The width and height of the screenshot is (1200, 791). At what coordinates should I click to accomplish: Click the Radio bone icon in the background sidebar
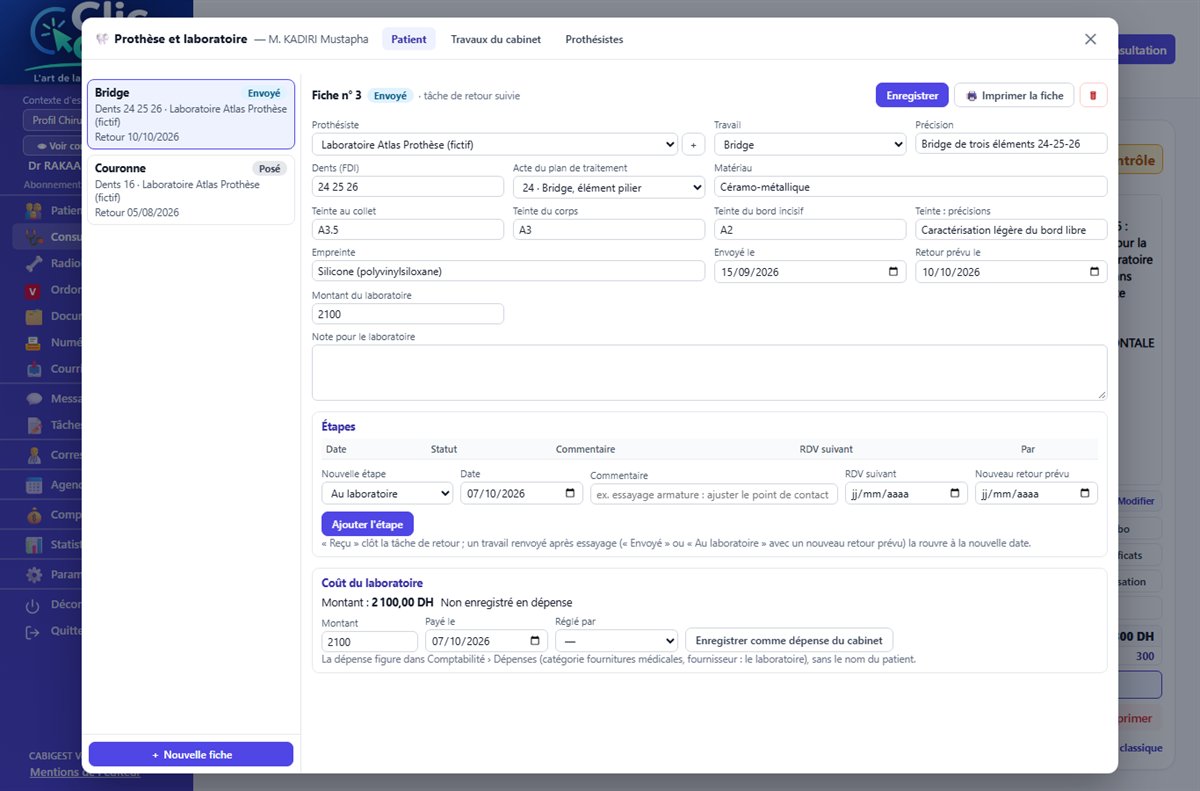coord(34,264)
